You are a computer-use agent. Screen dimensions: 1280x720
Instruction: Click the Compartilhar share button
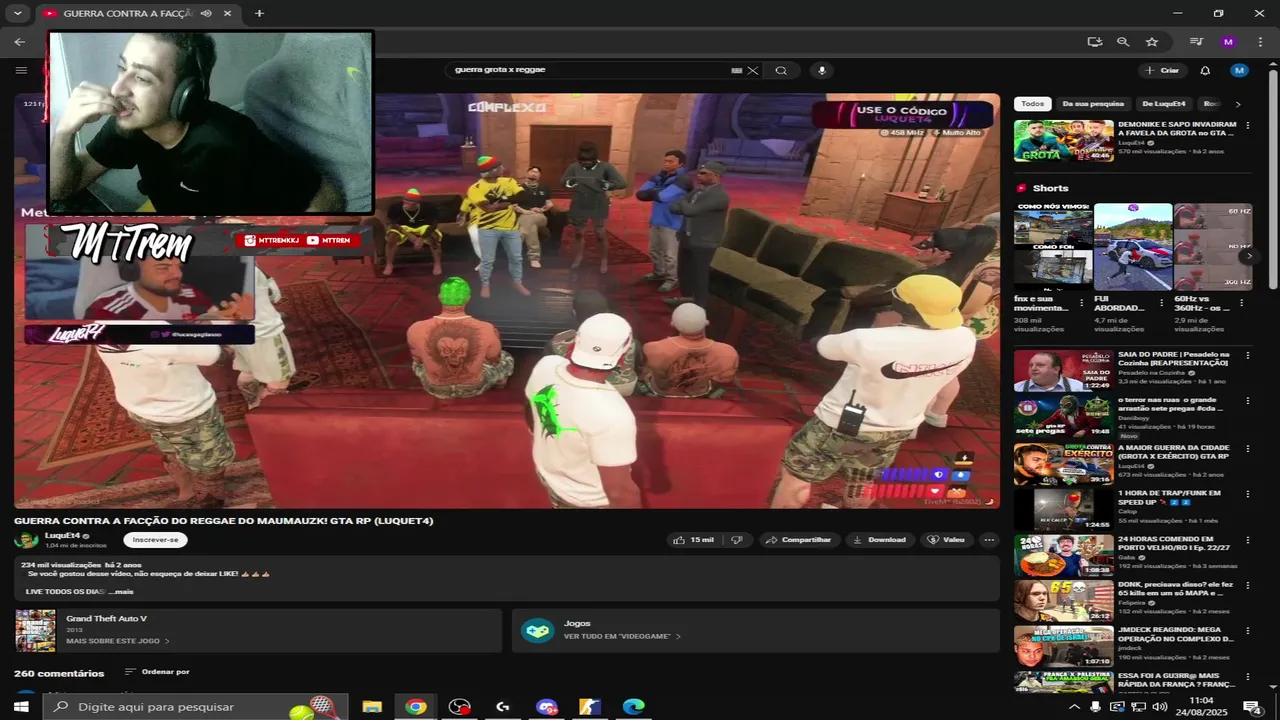click(x=798, y=539)
